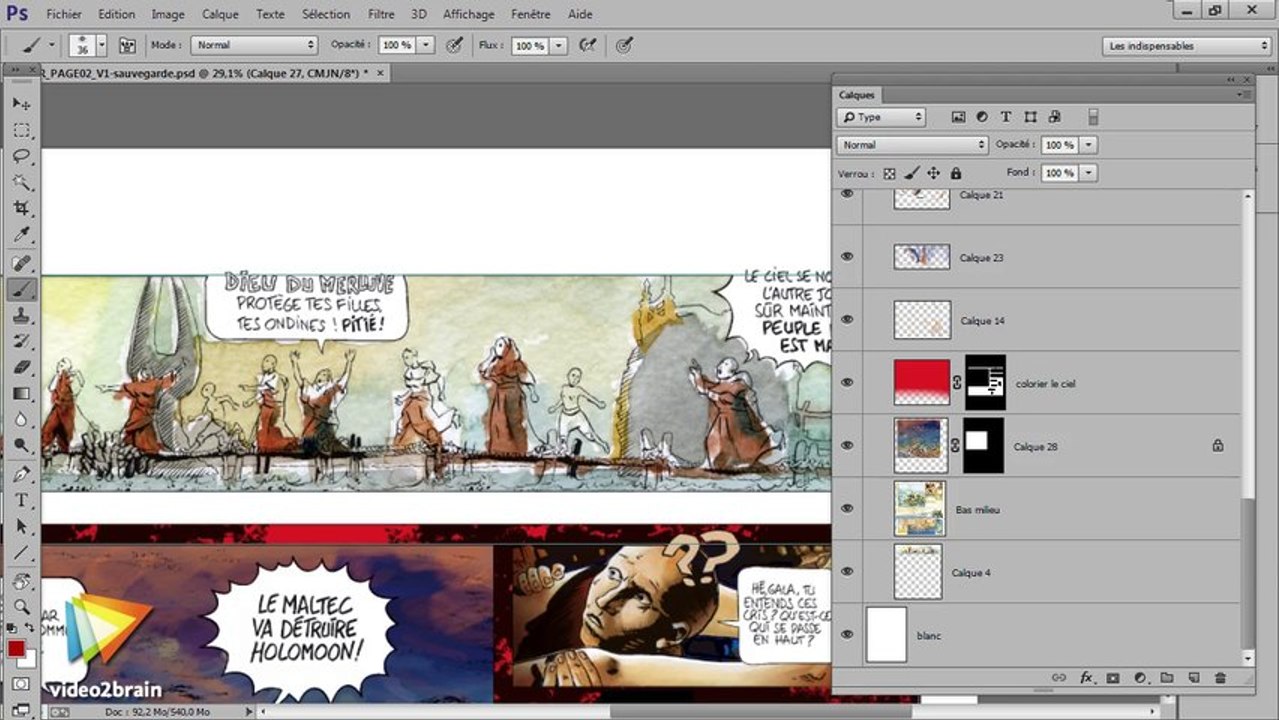
Task: Hide the Calque 4 layer
Action: click(847, 571)
